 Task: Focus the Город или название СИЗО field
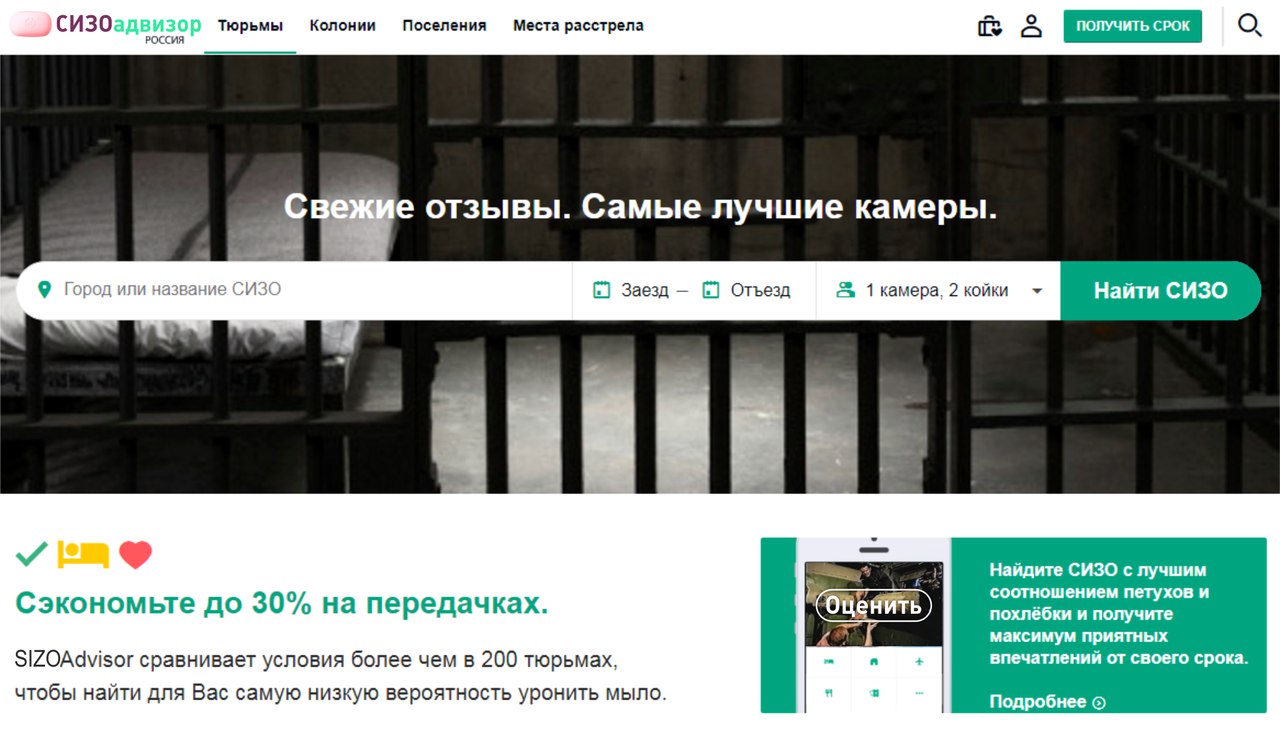[295, 290]
